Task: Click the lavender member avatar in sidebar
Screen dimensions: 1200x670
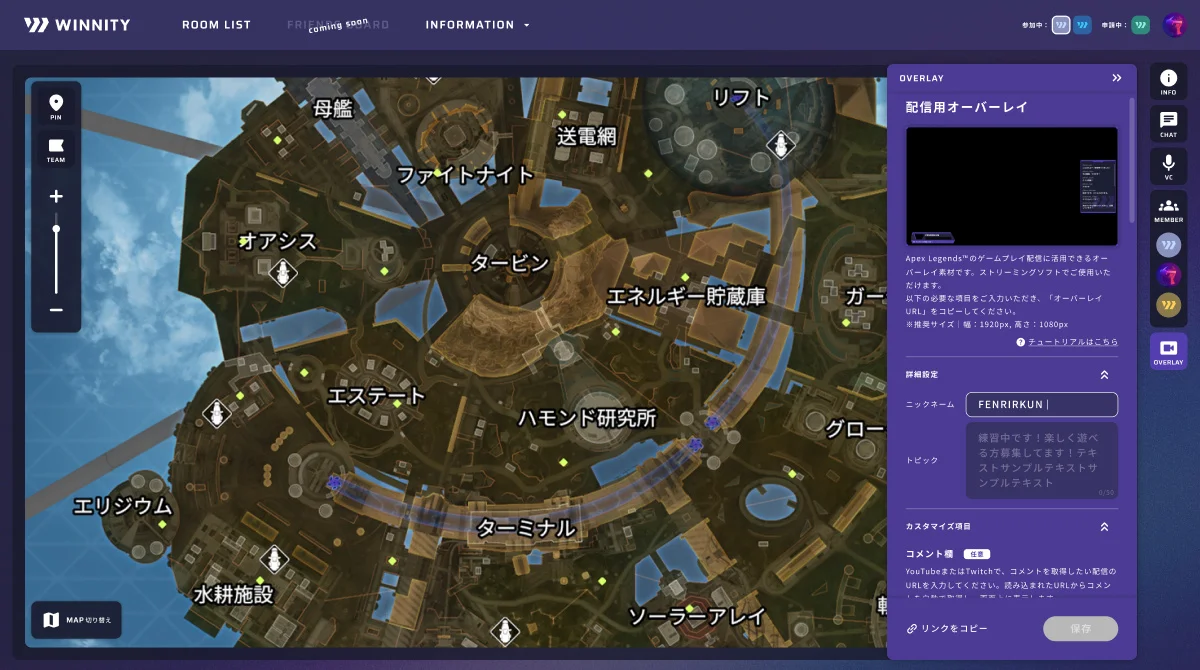Action: 1168,245
